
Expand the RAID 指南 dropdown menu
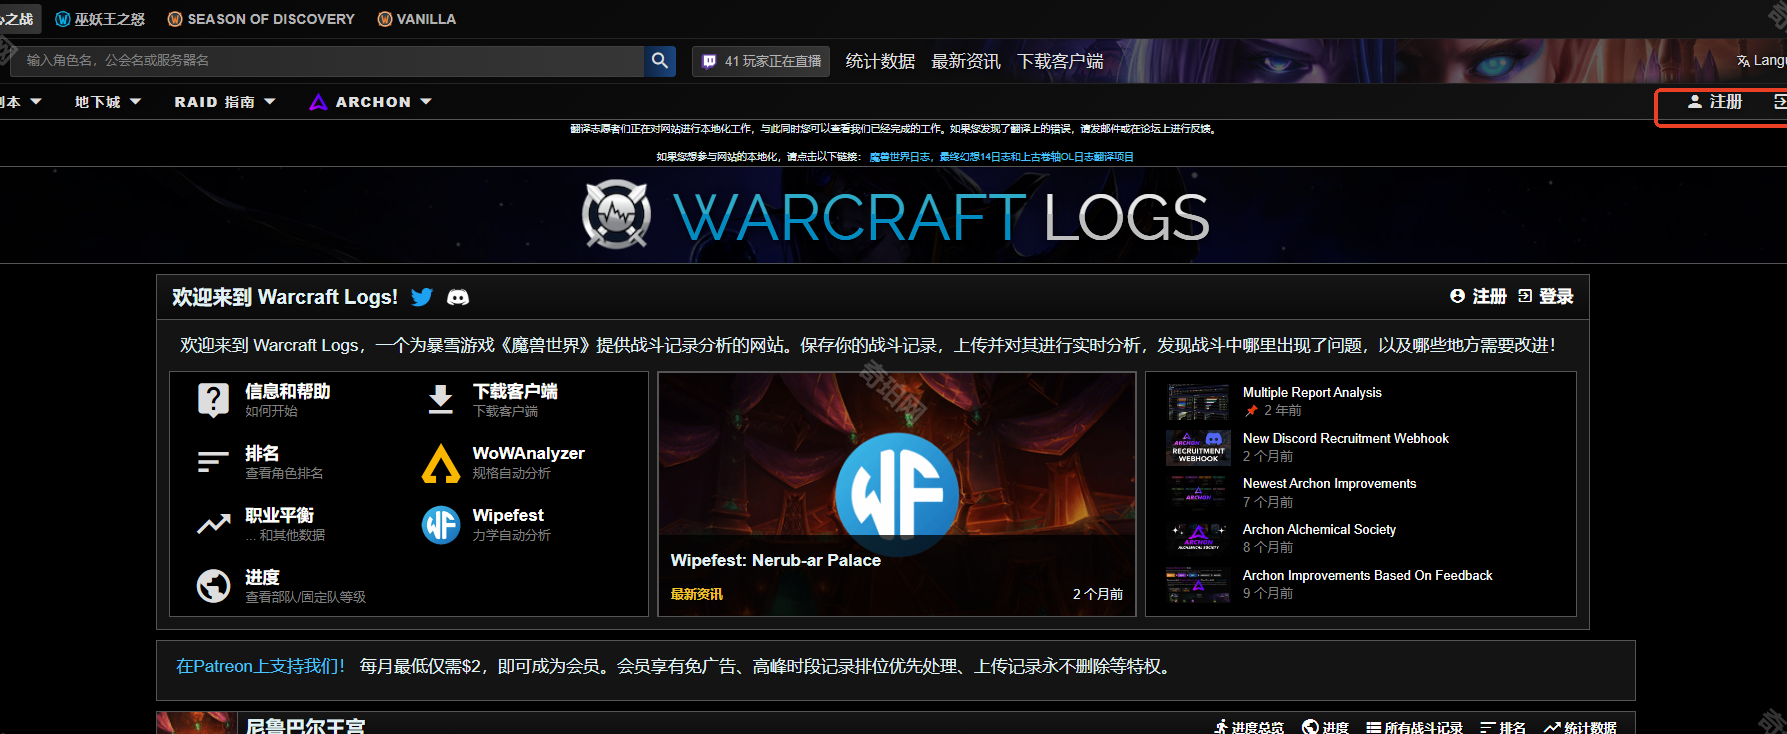(225, 102)
